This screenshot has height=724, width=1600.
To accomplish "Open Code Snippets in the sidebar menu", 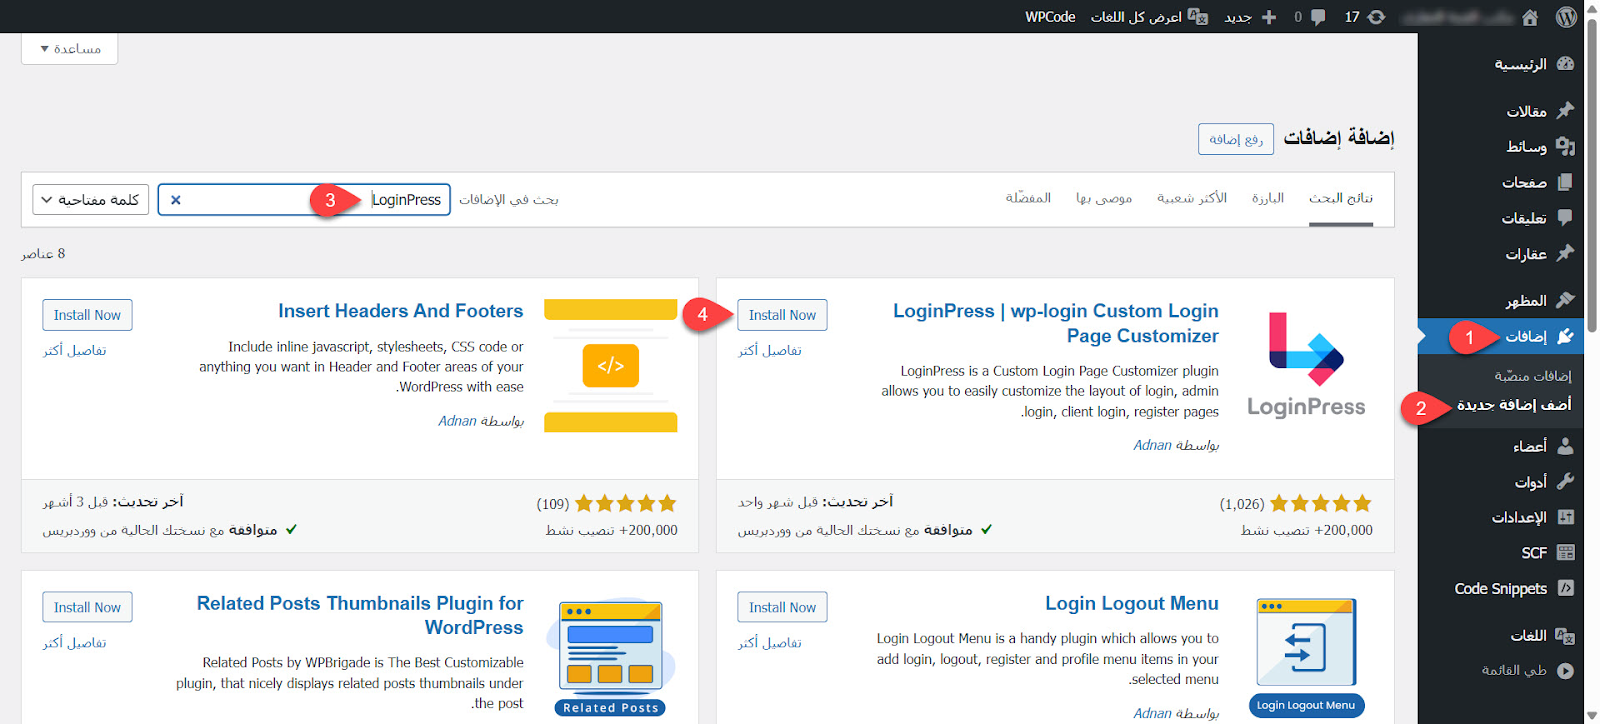I will [1500, 589].
